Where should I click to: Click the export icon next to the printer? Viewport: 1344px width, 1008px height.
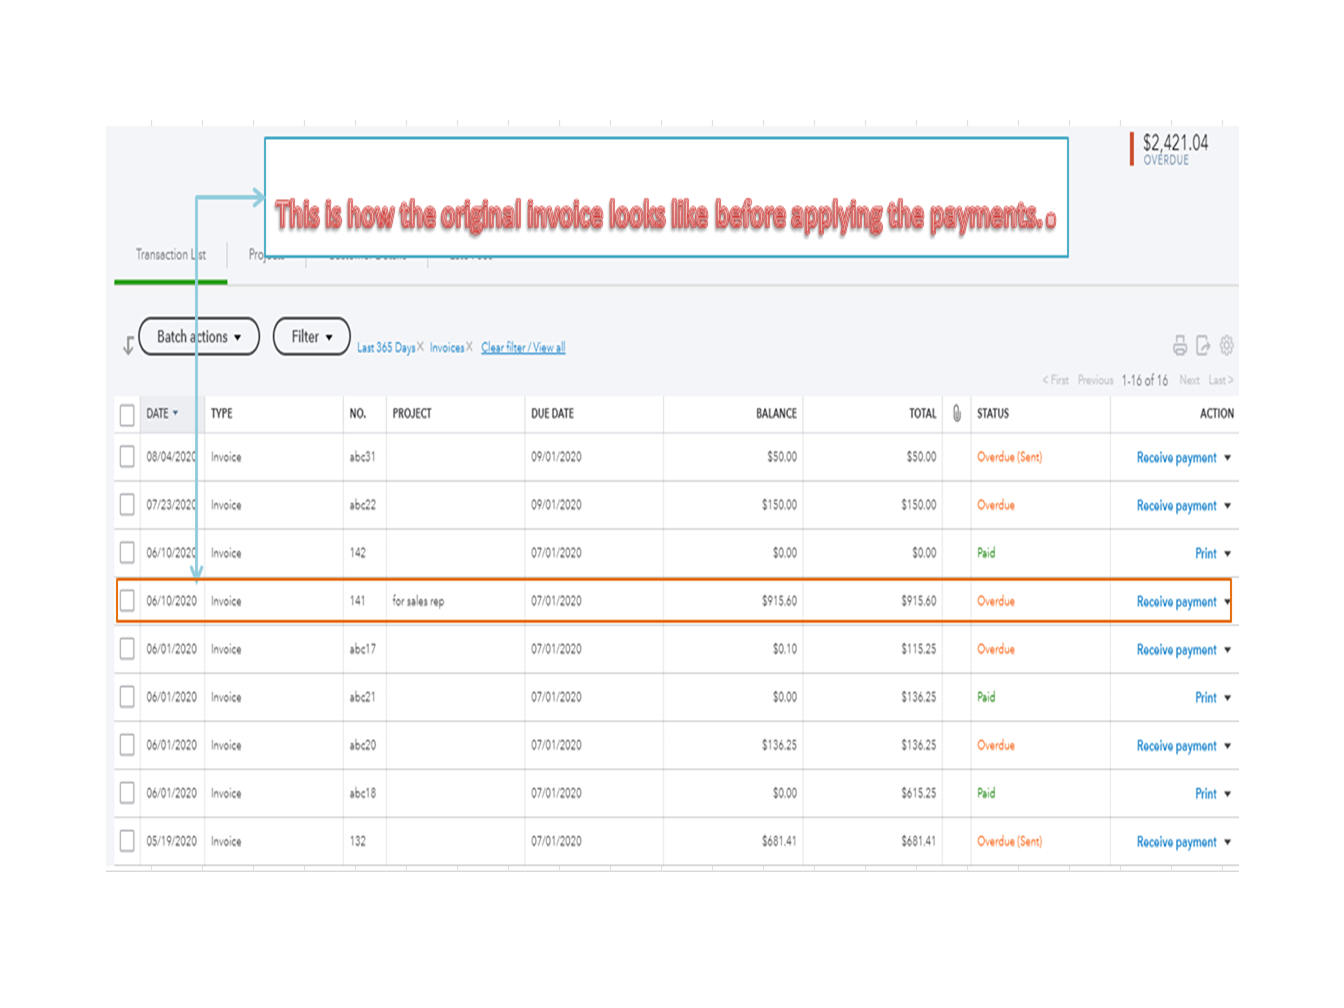1203,343
